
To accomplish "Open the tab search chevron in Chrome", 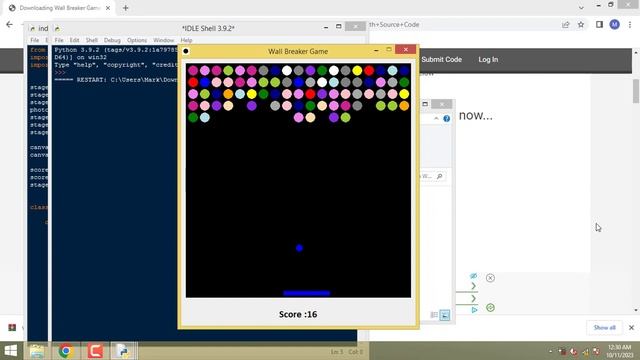I will point(581,7).
